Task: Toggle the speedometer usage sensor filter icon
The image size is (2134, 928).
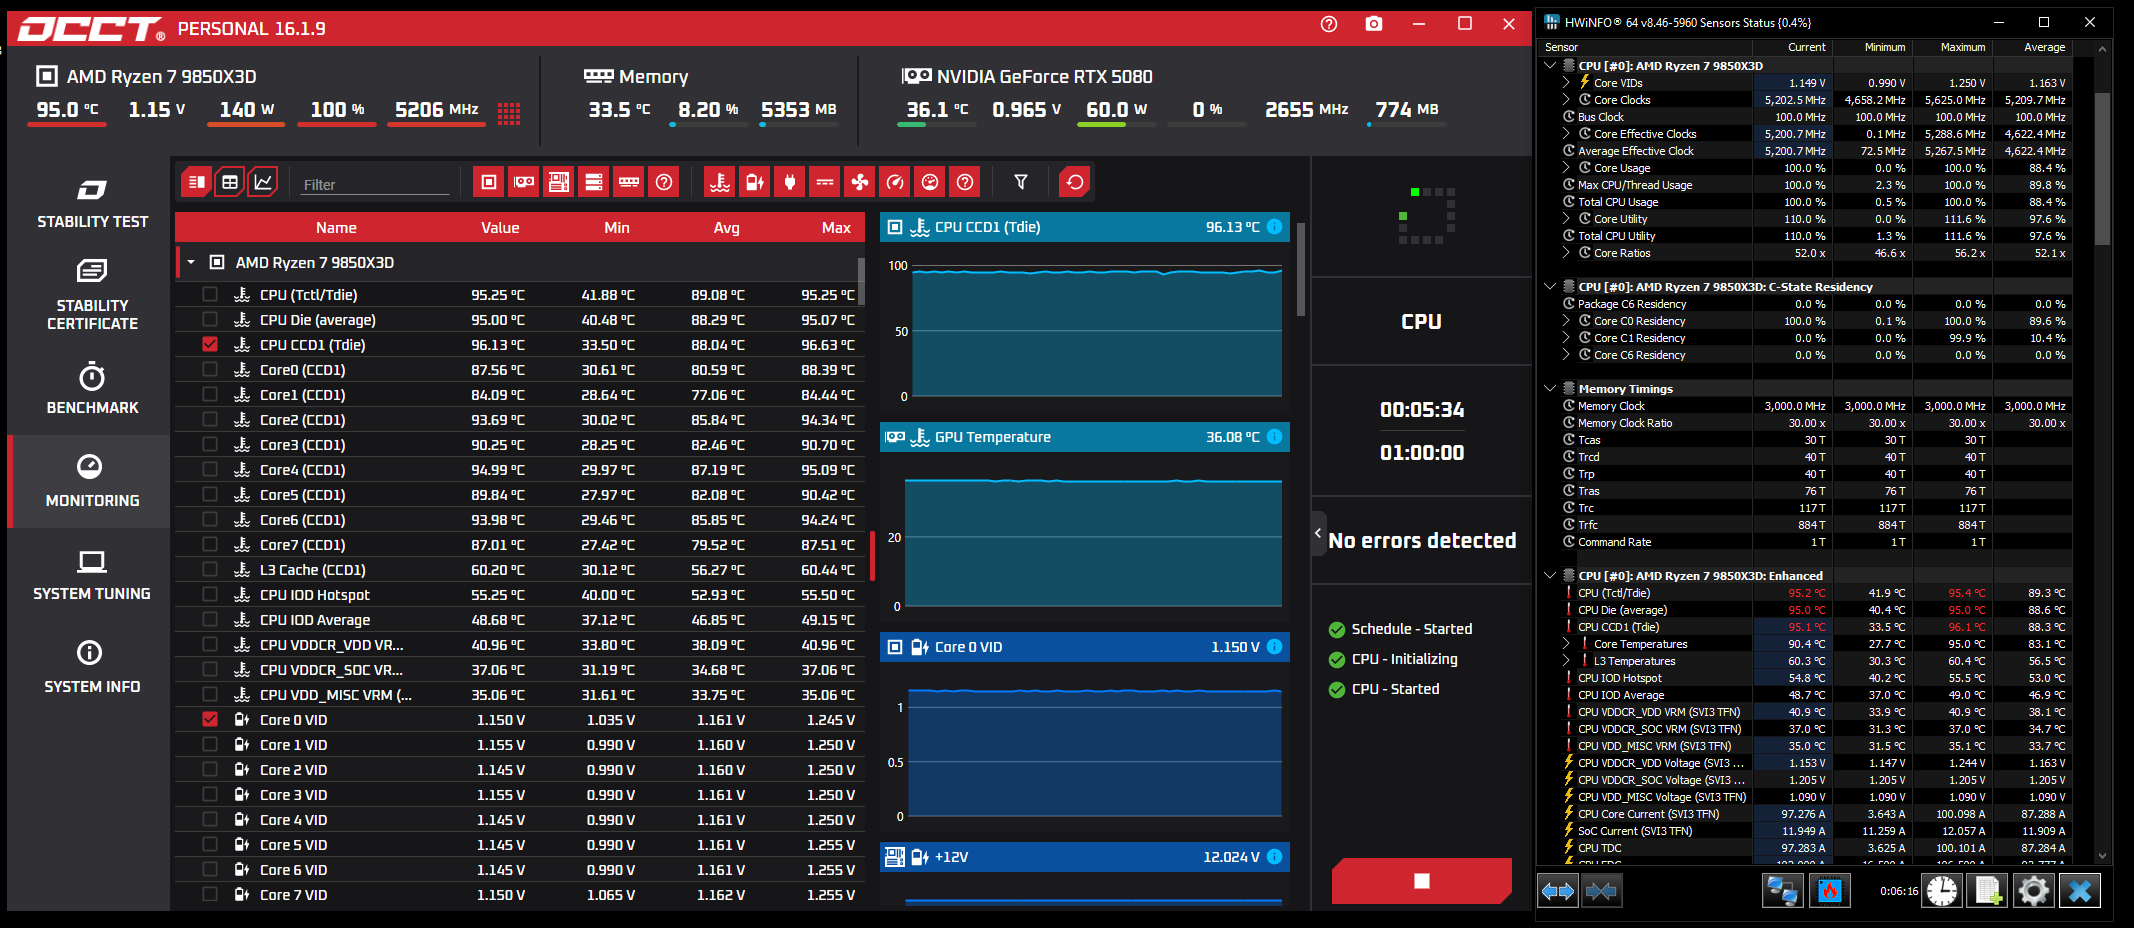Action: pyautogui.click(x=895, y=182)
